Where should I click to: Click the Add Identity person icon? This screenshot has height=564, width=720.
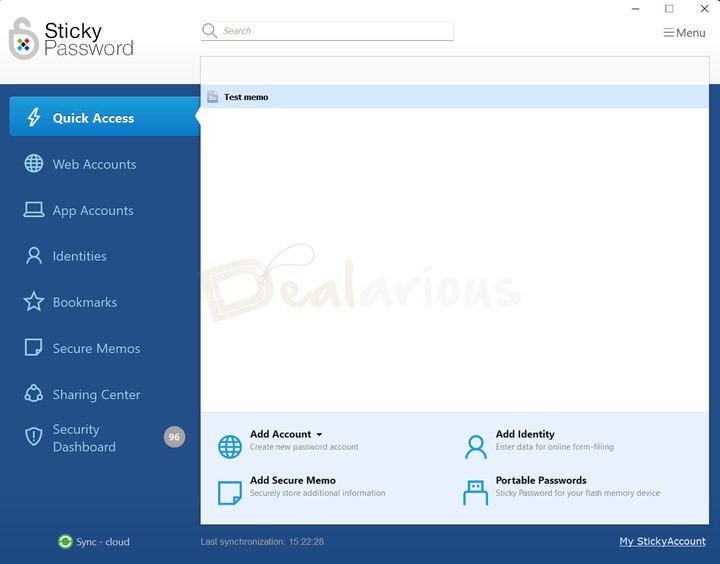click(x=476, y=446)
